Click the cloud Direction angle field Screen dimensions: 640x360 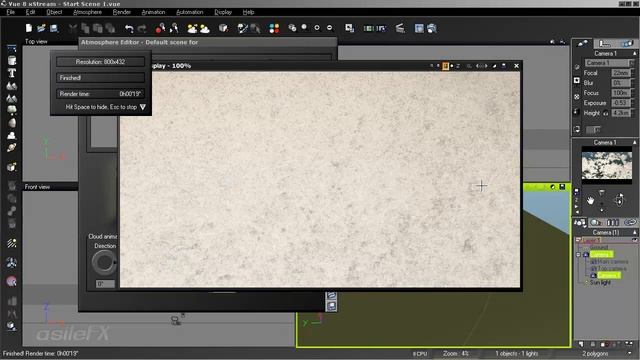(105, 284)
